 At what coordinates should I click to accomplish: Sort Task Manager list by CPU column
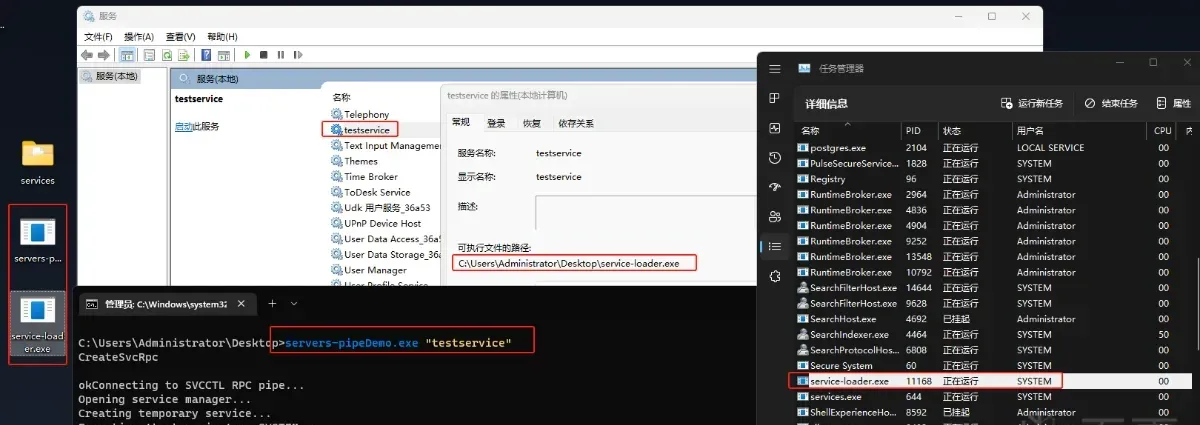click(1161, 130)
